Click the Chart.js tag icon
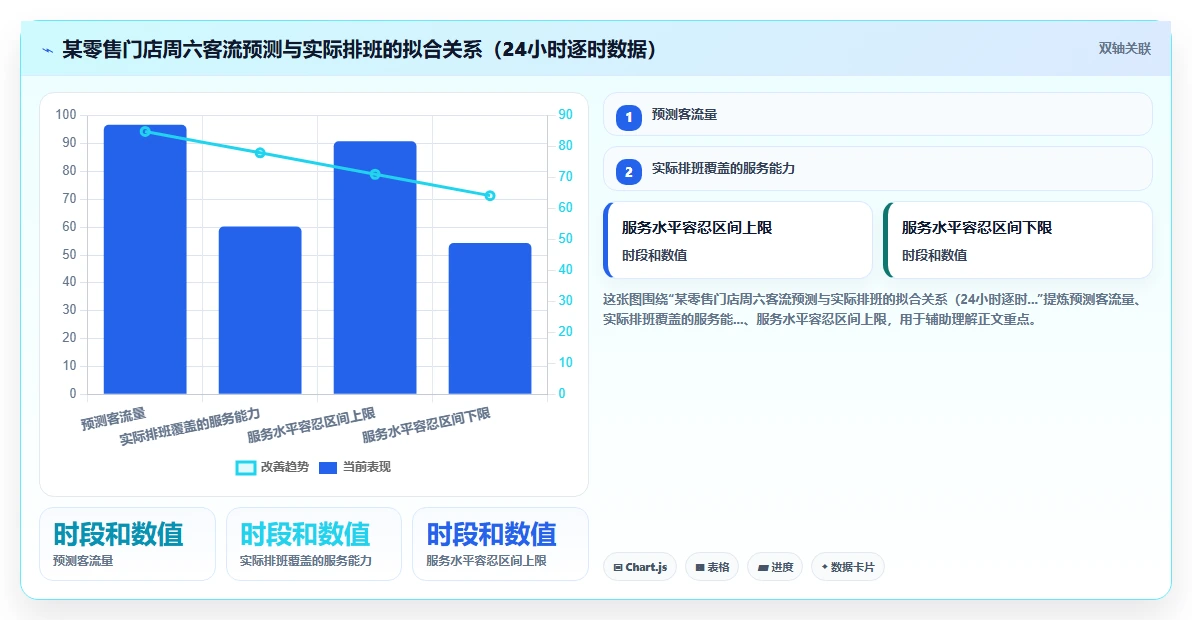The image size is (1192, 620). pyautogui.click(x=618, y=568)
